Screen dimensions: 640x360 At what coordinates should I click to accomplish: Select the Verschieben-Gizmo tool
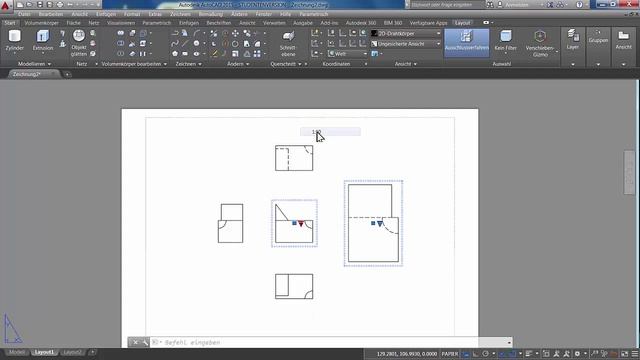click(x=540, y=43)
